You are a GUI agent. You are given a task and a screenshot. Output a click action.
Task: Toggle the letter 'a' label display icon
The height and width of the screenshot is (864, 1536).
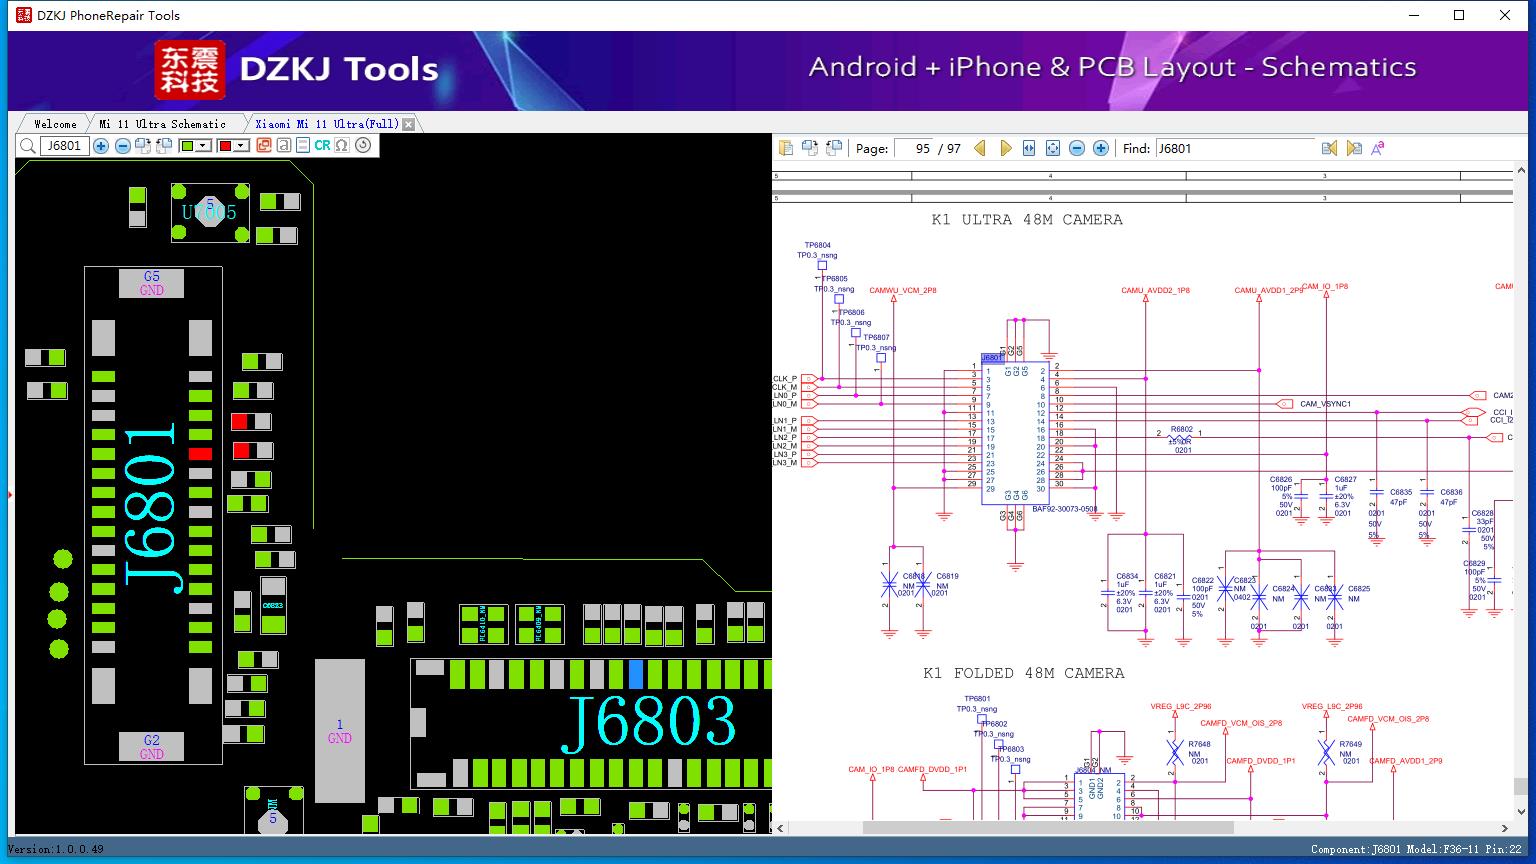[x=284, y=146]
